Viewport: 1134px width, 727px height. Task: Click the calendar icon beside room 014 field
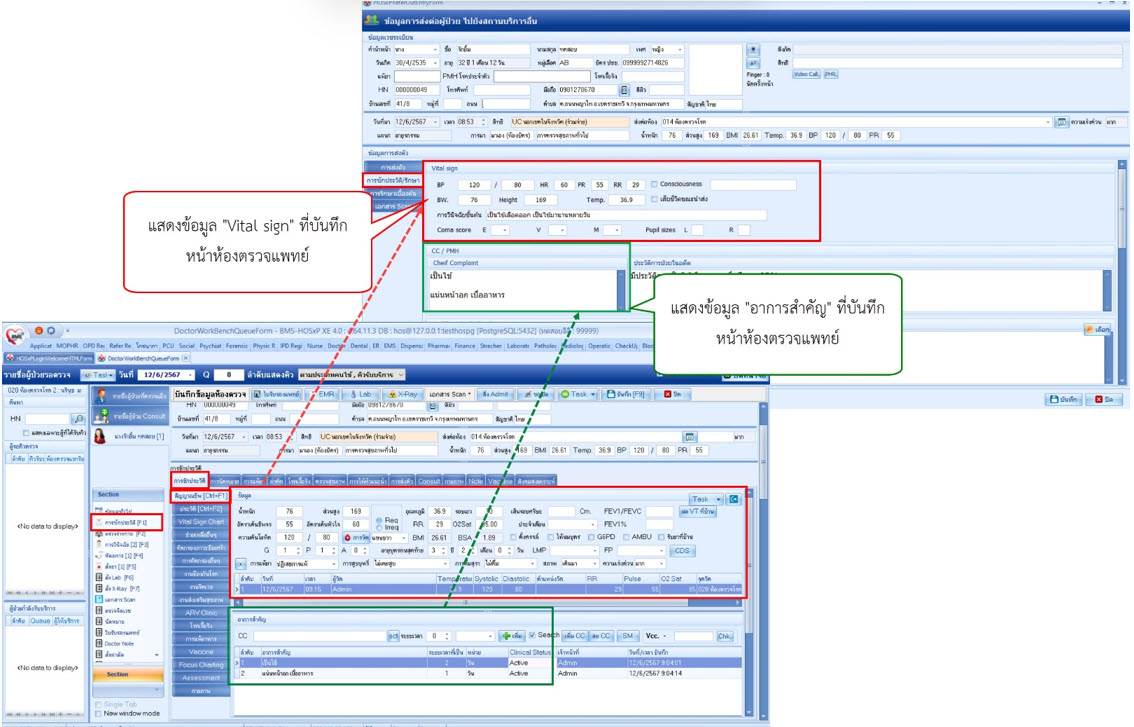[x=690, y=437]
